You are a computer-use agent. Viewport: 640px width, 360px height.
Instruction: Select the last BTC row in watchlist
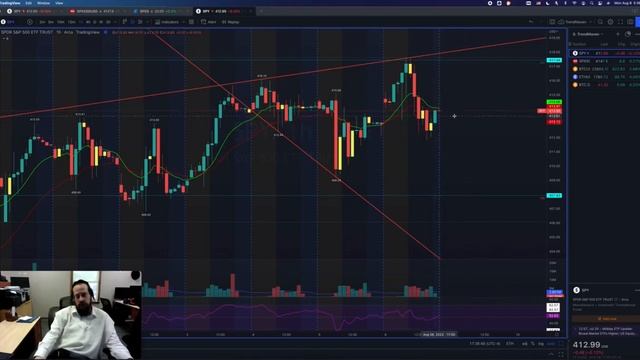point(605,84)
